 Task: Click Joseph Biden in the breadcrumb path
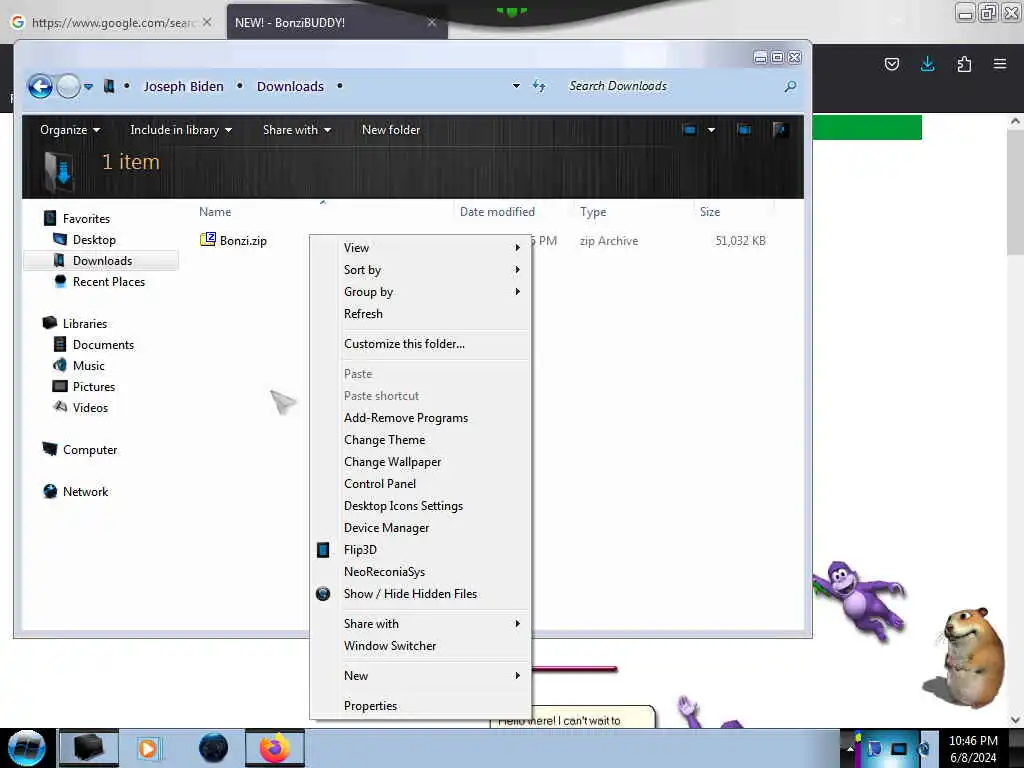point(184,86)
